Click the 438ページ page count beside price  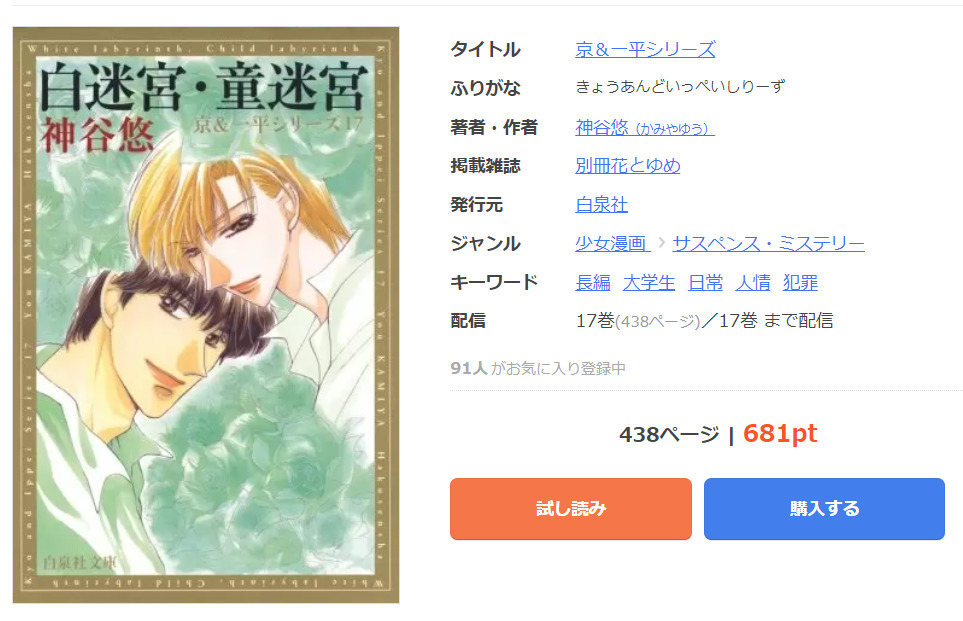click(669, 435)
